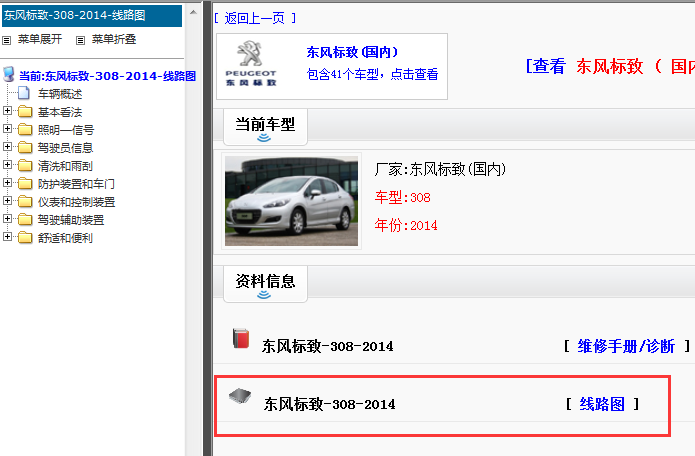The height and width of the screenshot is (456, 695).
Task: Click 东风标致-308-2014 text in the 维修手册 row
Action: point(328,346)
